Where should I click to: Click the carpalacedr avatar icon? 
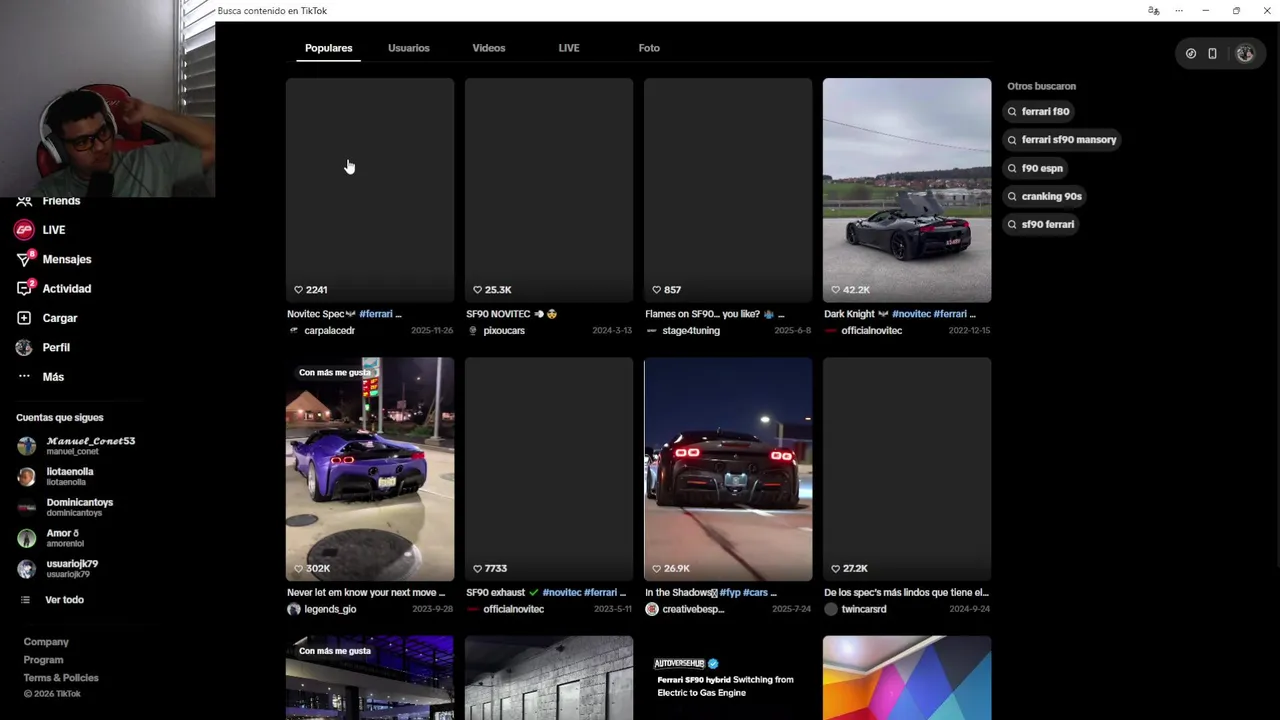point(294,331)
